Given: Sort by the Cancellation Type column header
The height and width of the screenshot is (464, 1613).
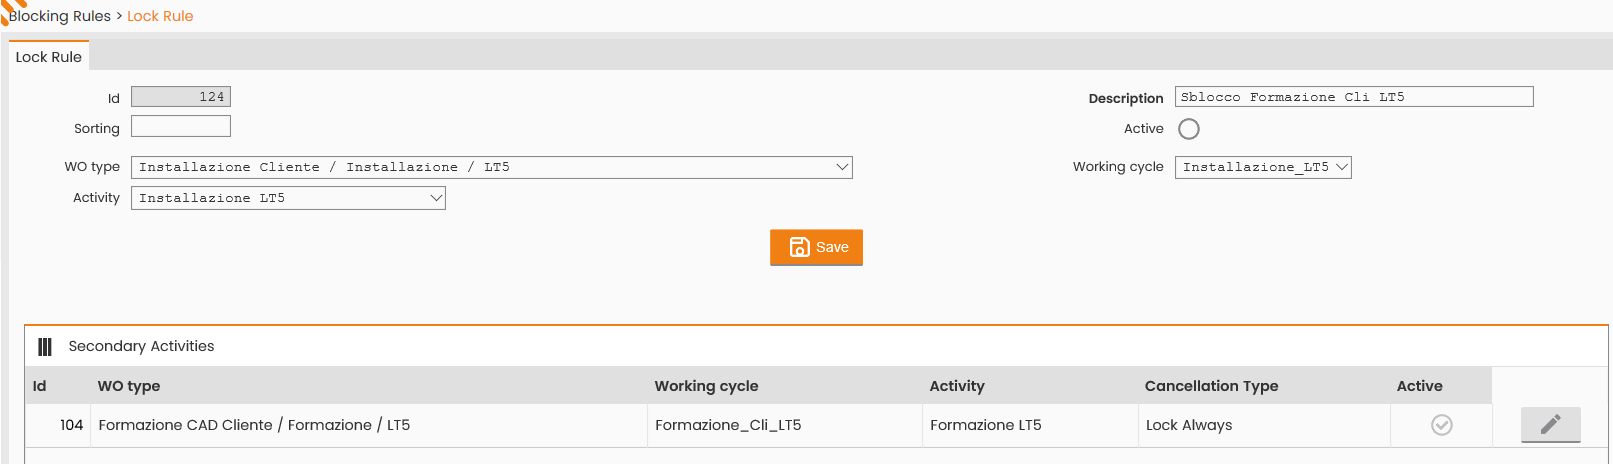Looking at the screenshot, I should point(1211,386).
